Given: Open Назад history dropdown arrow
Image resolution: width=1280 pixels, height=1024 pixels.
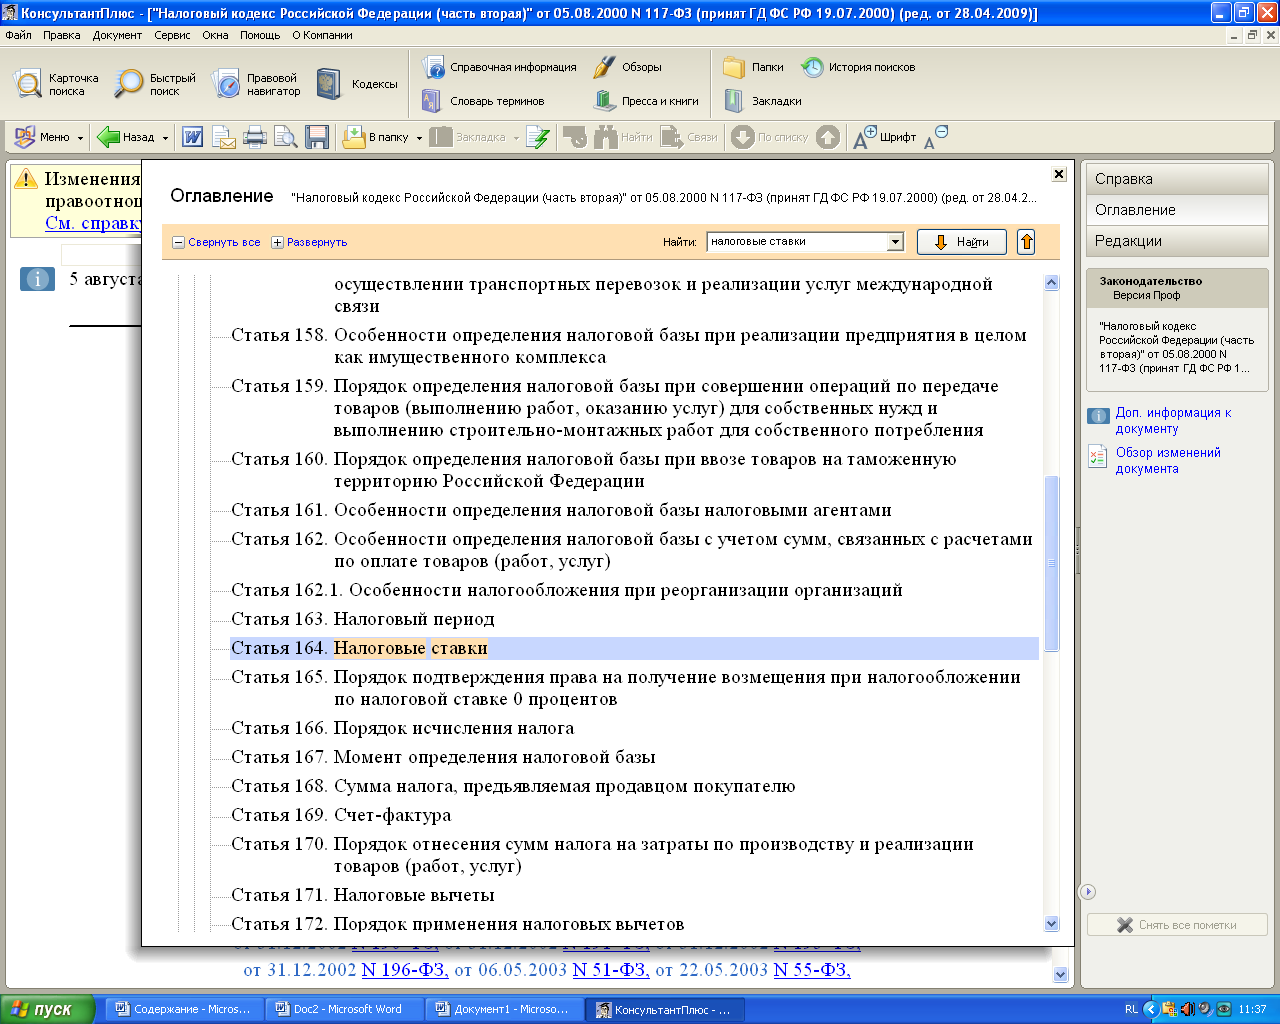Looking at the screenshot, I should tap(165, 138).
